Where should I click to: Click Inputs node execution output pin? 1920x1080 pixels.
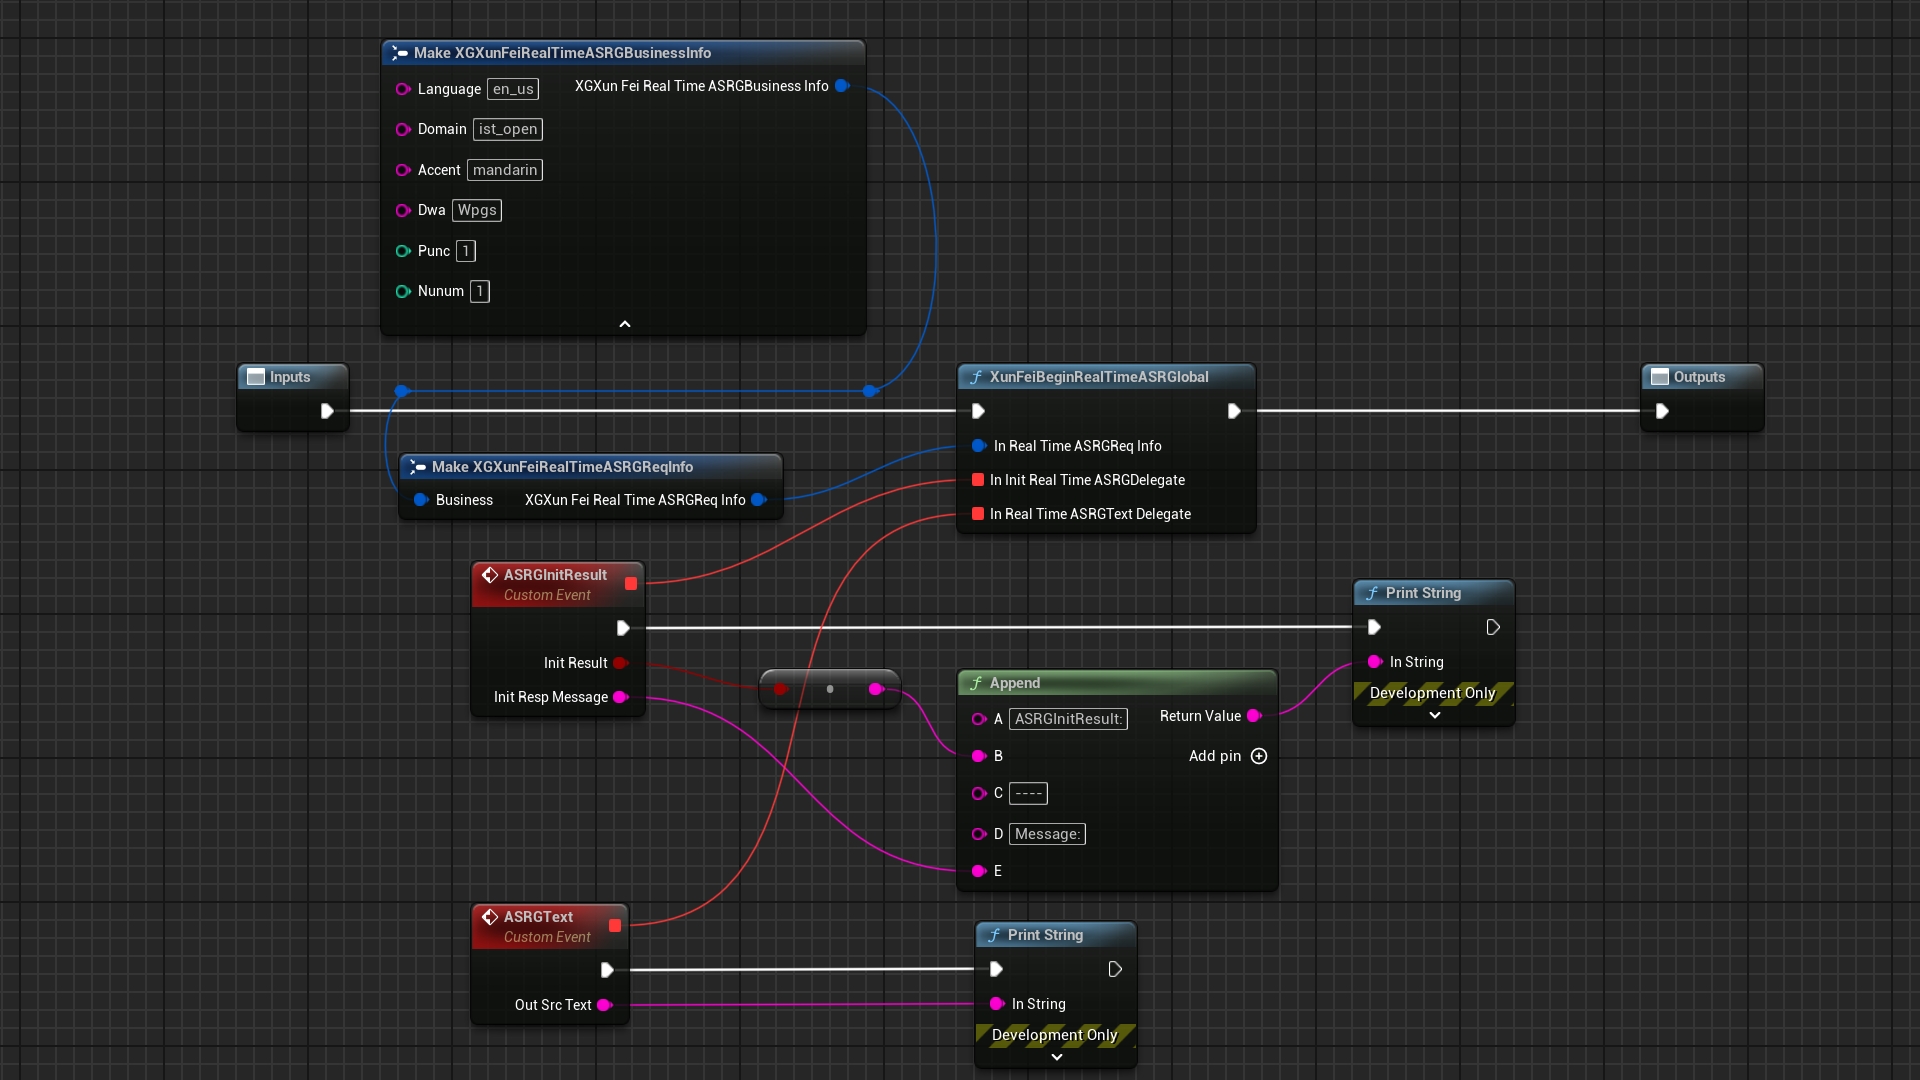(x=326, y=411)
